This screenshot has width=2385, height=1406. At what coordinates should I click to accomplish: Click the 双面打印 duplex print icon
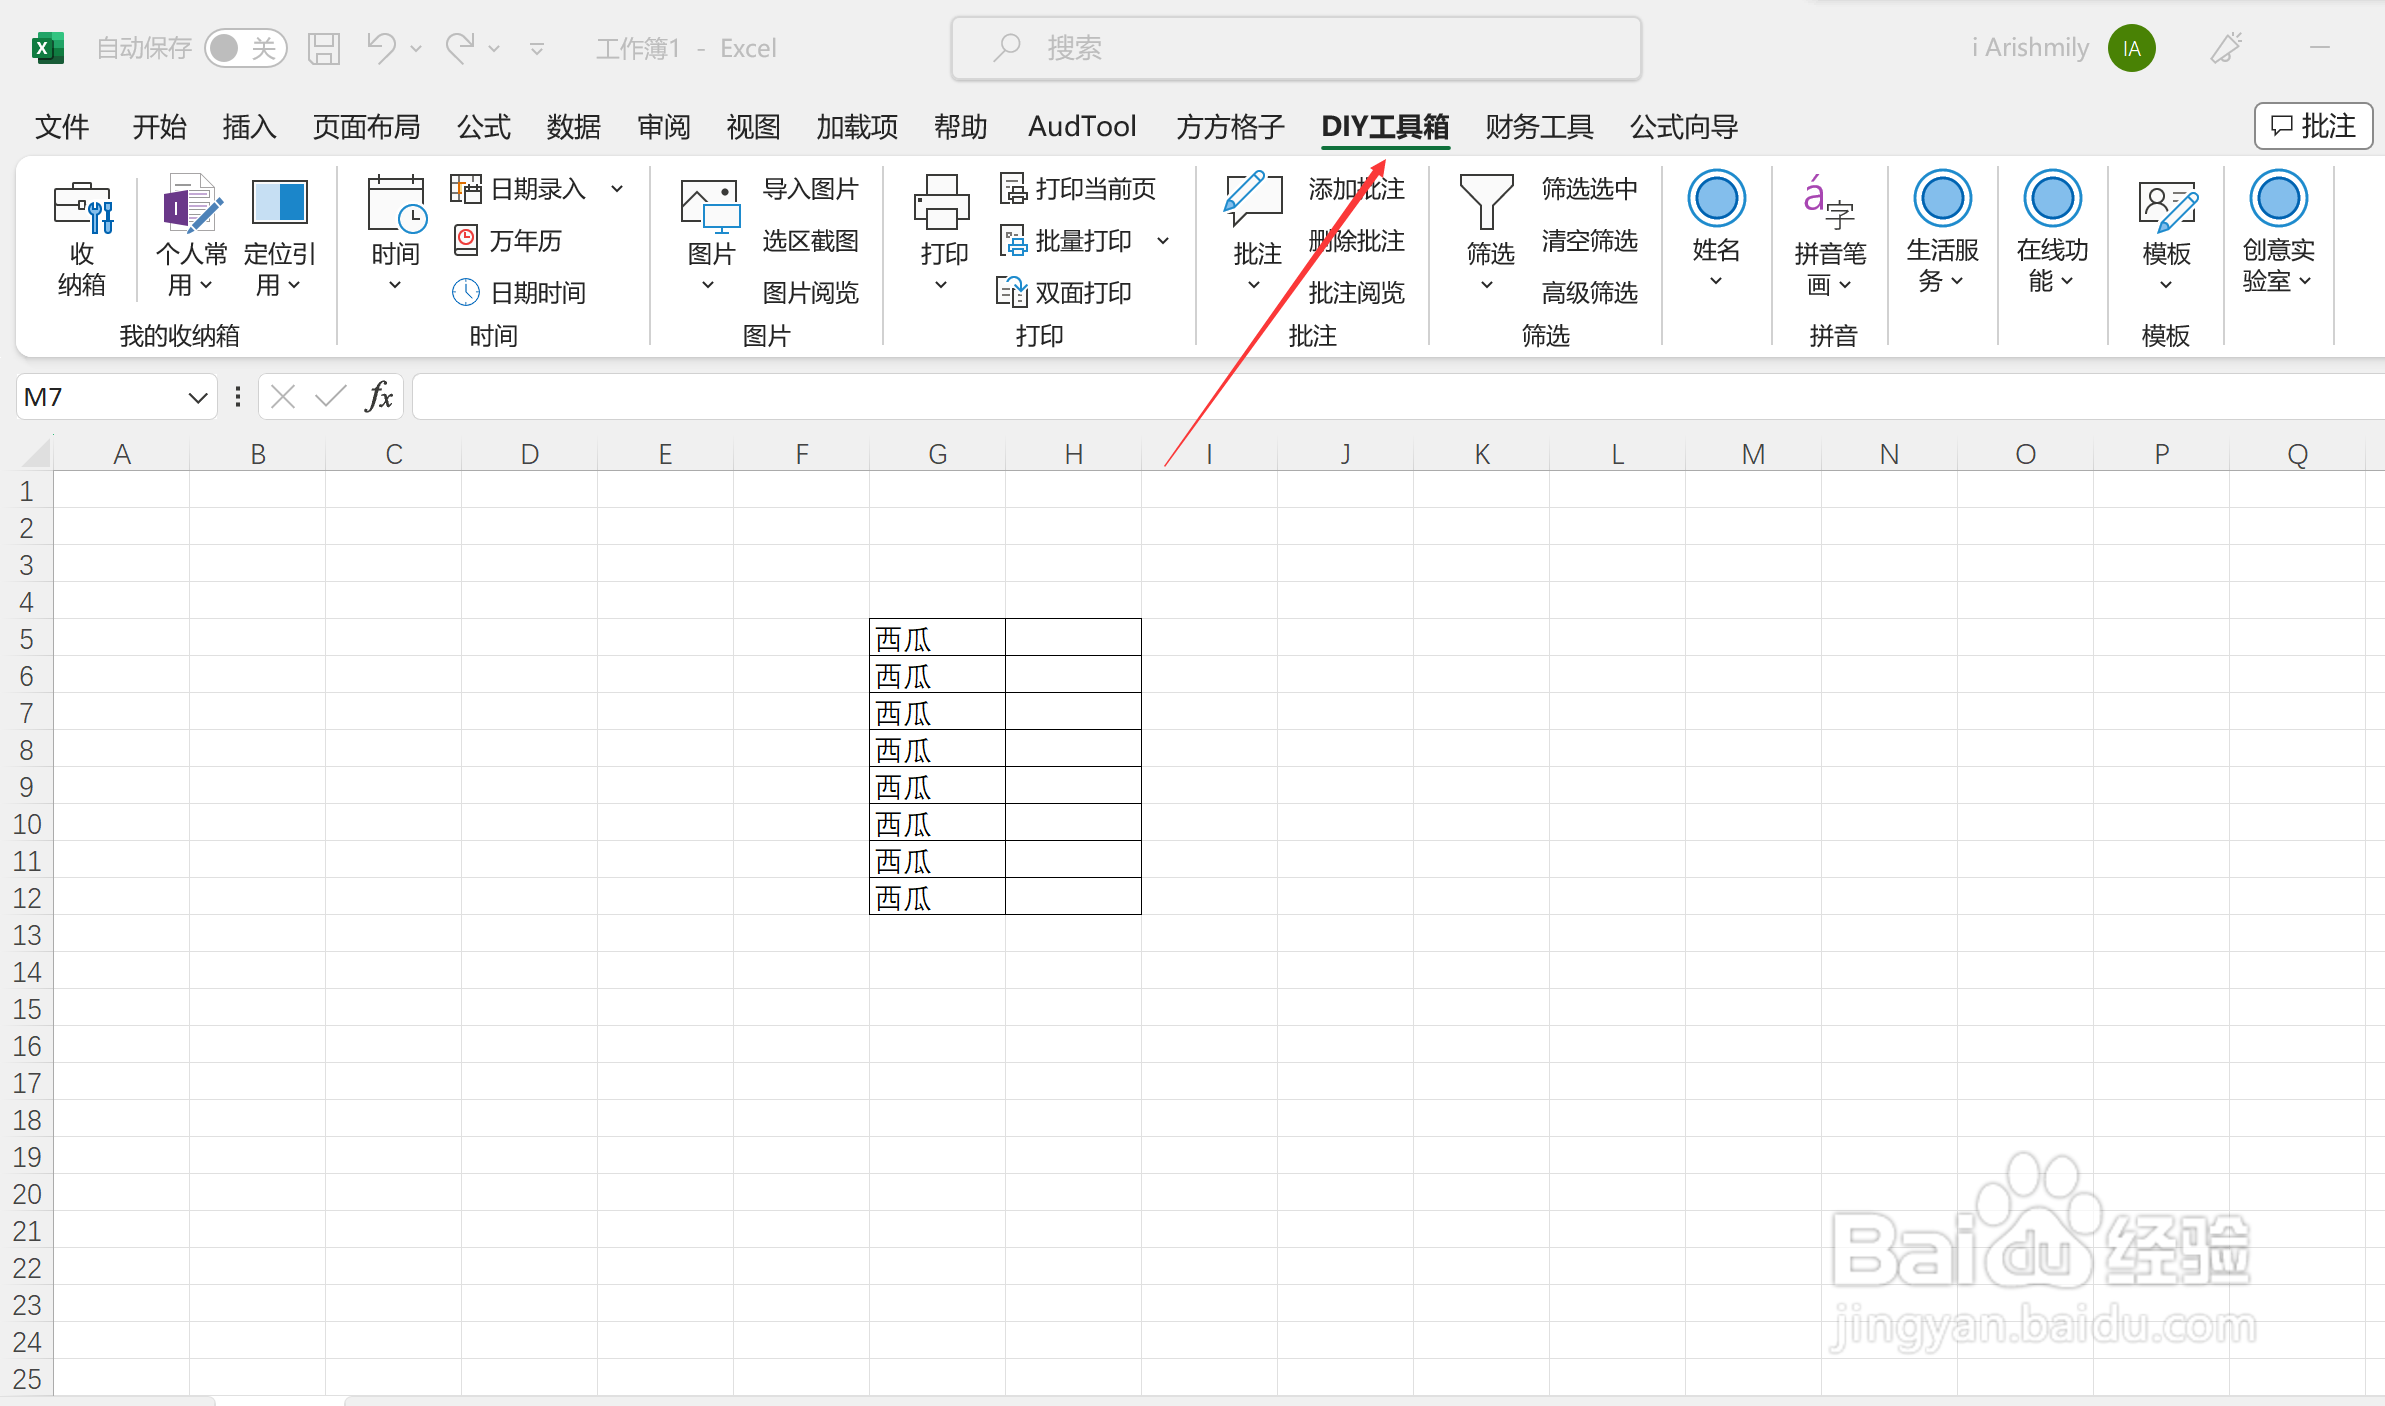(x=1012, y=292)
